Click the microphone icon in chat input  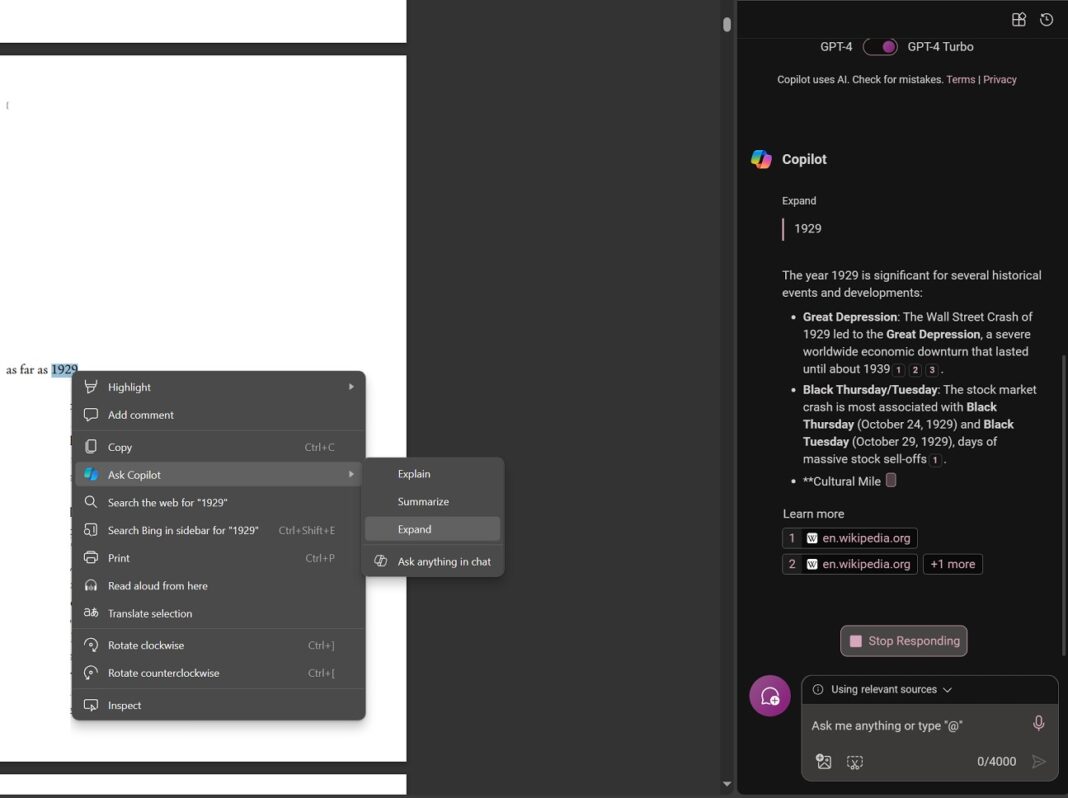(x=1038, y=723)
